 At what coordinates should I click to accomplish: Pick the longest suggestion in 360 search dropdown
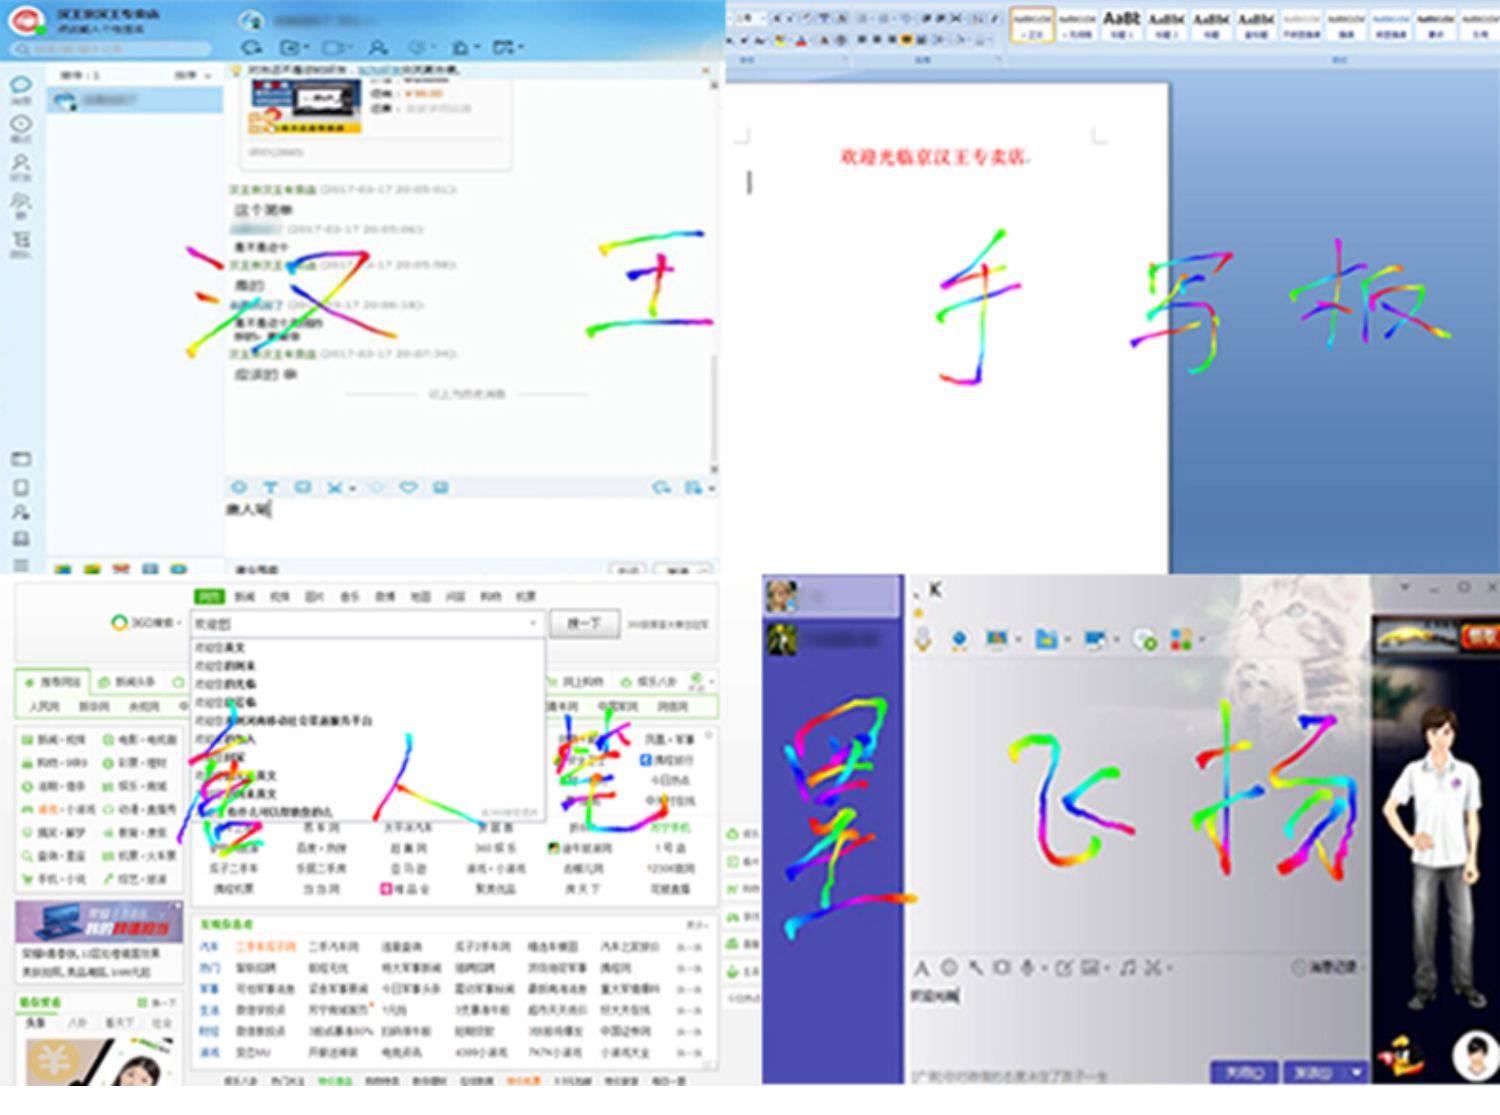[x=283, y=720]
